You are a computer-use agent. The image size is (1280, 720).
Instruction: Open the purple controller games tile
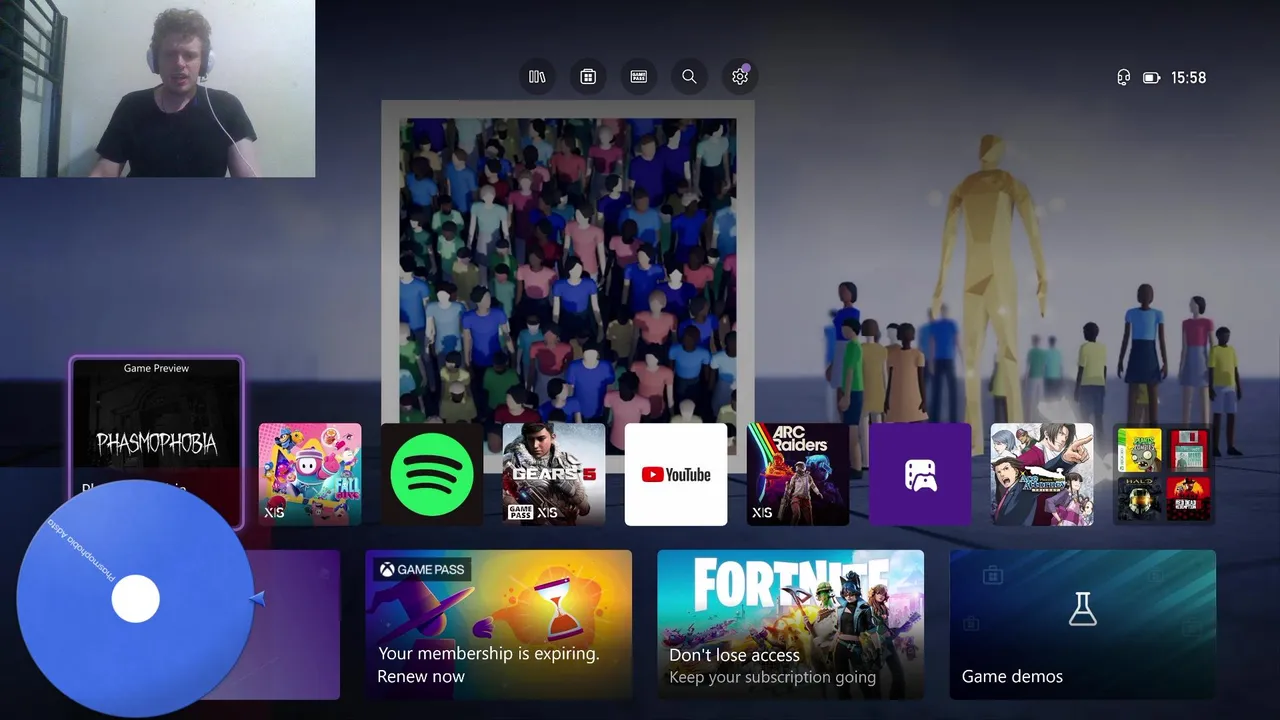(x=920, y=474)
